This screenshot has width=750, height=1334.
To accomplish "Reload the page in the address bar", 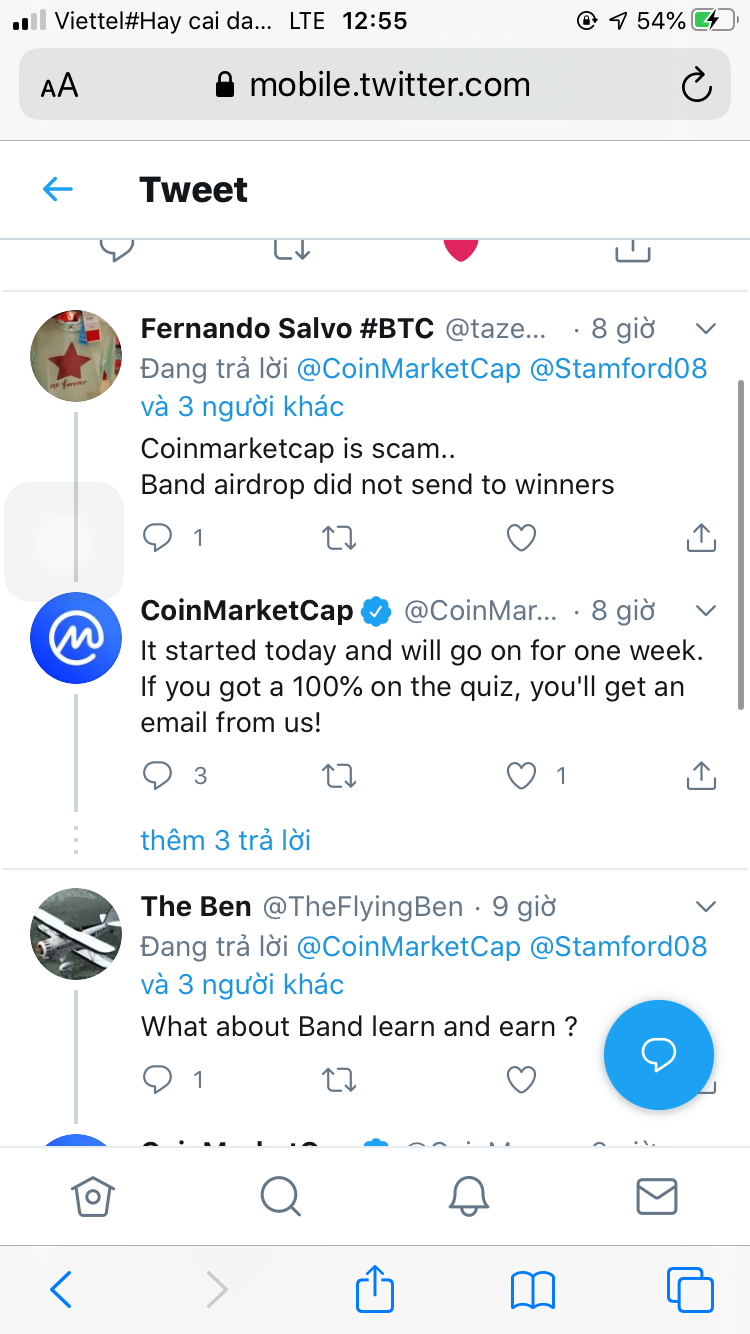I will (696, 86).
